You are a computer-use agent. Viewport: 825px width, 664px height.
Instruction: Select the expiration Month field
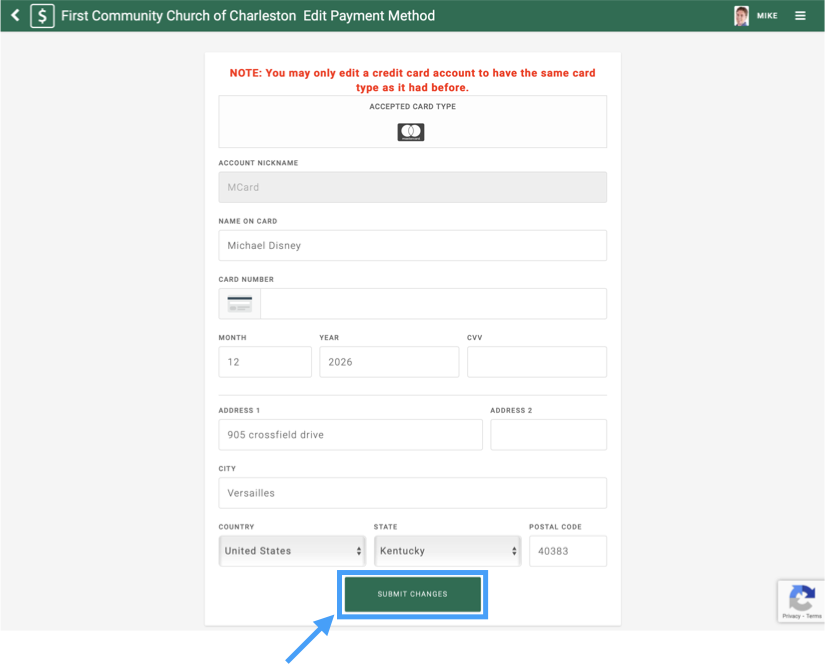click(265, 362)
